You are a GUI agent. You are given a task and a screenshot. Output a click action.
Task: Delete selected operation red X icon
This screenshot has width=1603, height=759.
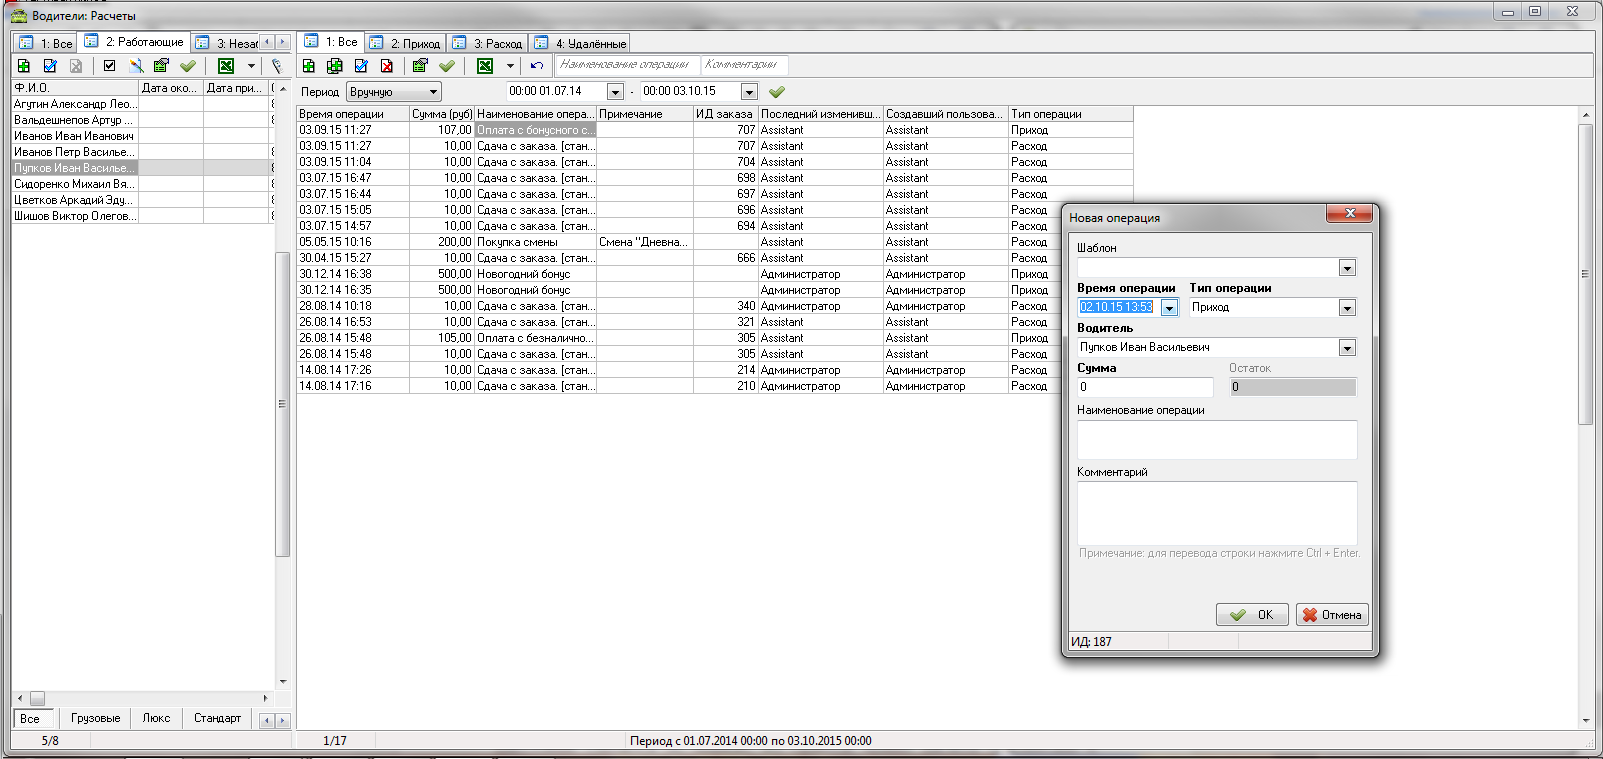(x=387, y=66)
